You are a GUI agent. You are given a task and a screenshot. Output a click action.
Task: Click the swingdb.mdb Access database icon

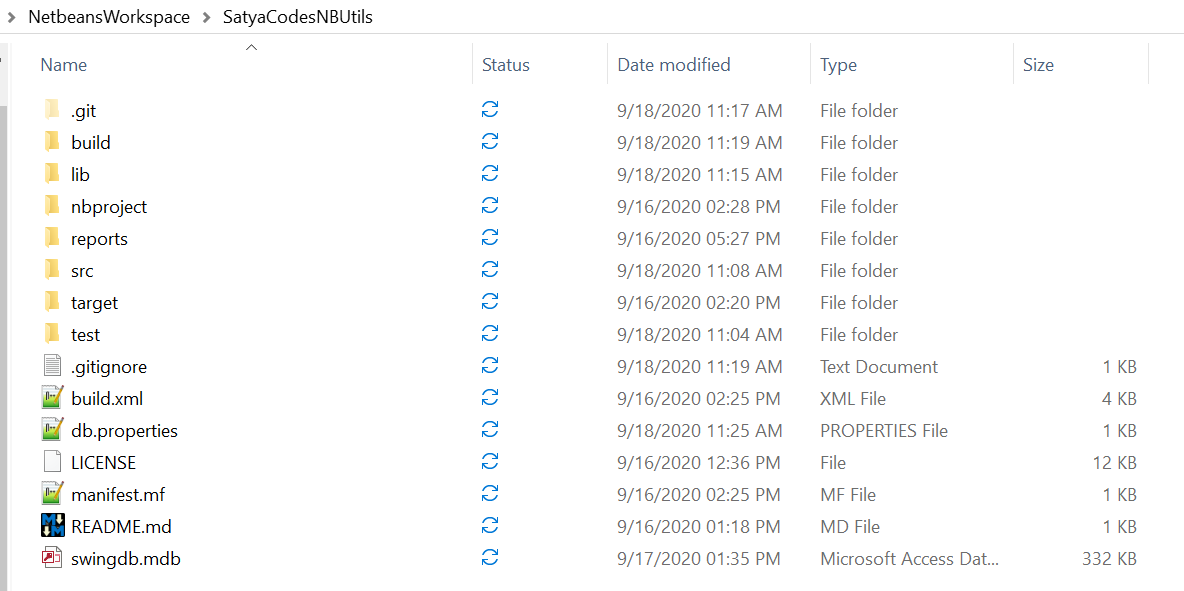click(x=52, y=558)
